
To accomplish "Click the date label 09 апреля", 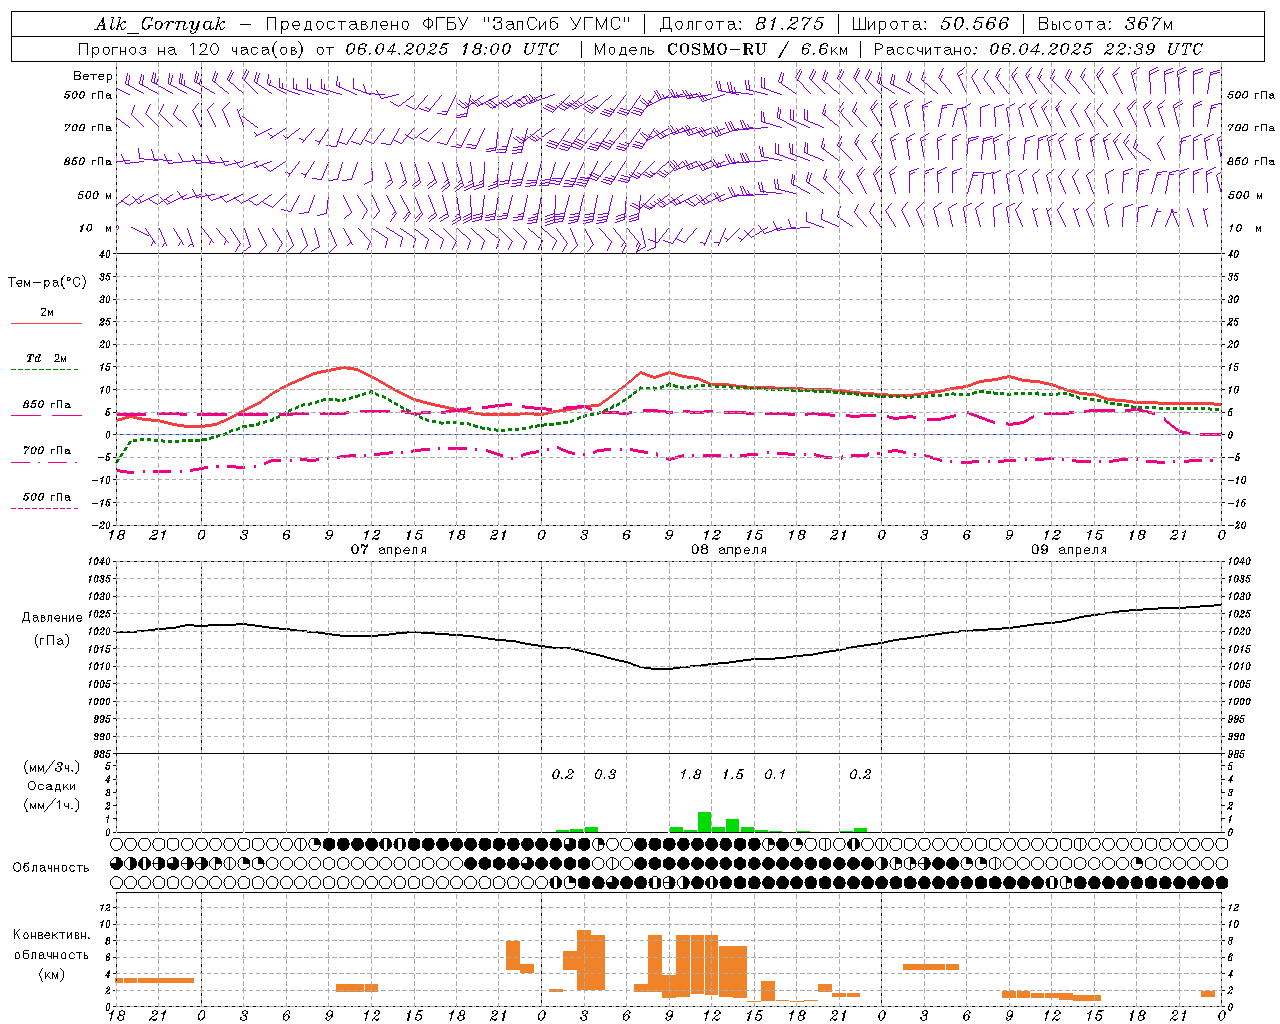I will coord(1069,549).
